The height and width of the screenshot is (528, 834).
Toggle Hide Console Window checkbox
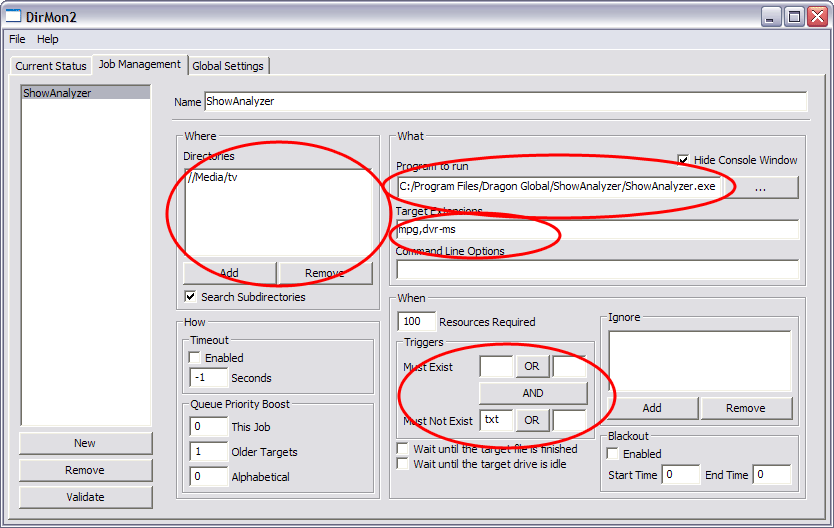pyautogui.click(x=683, y=160)
